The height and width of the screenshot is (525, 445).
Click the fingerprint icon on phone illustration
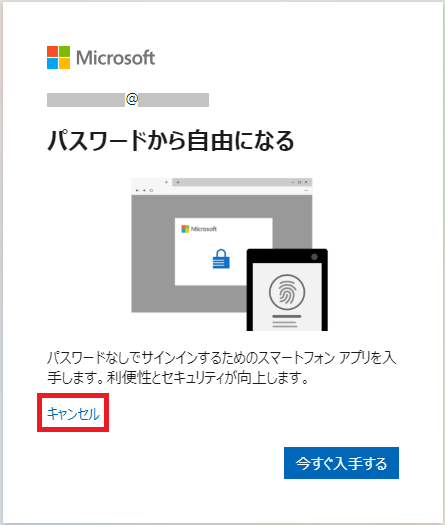pos(287,292)
